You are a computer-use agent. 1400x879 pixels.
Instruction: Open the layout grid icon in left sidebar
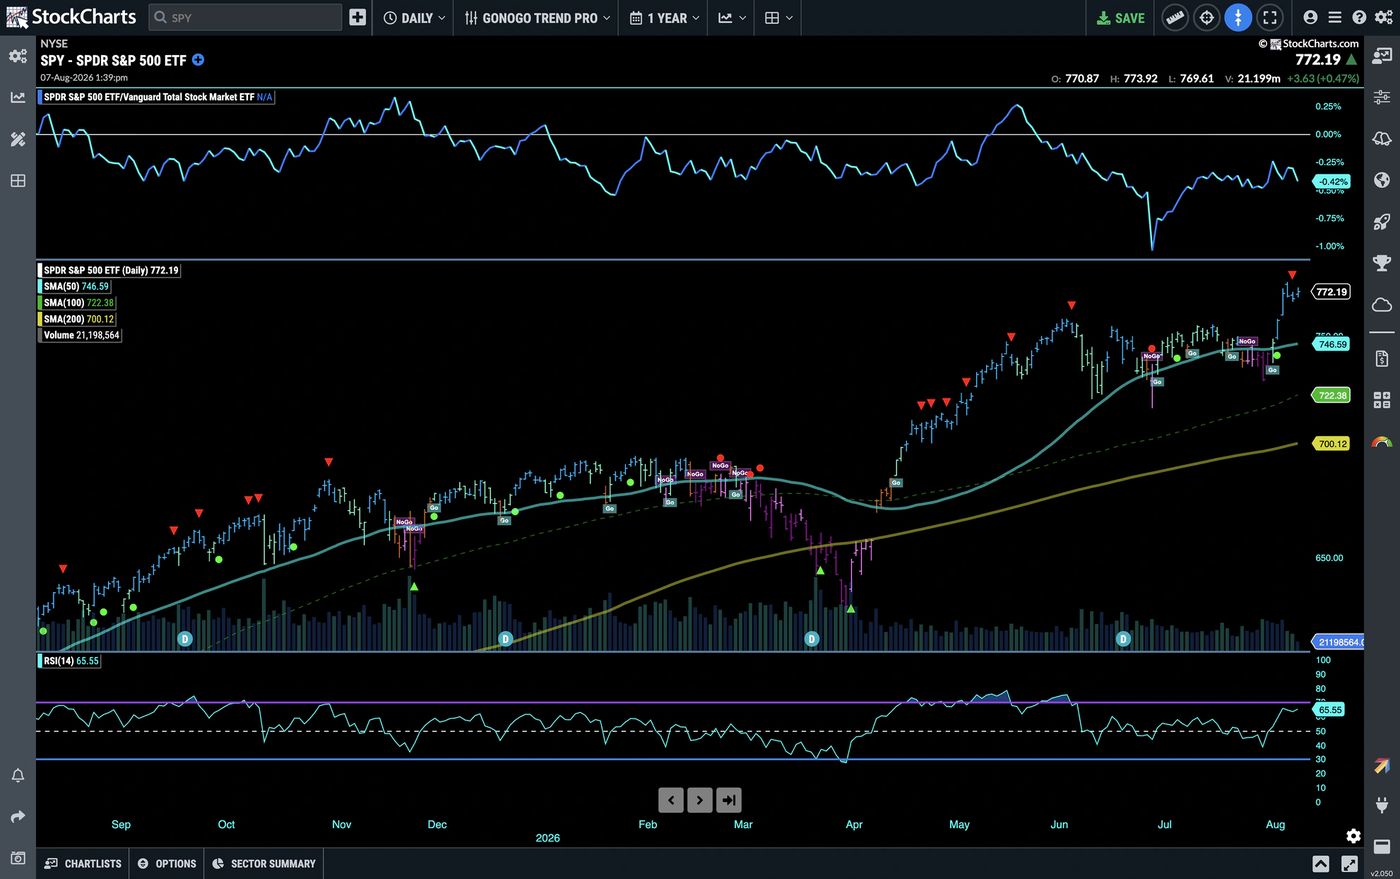coord(18,181)
